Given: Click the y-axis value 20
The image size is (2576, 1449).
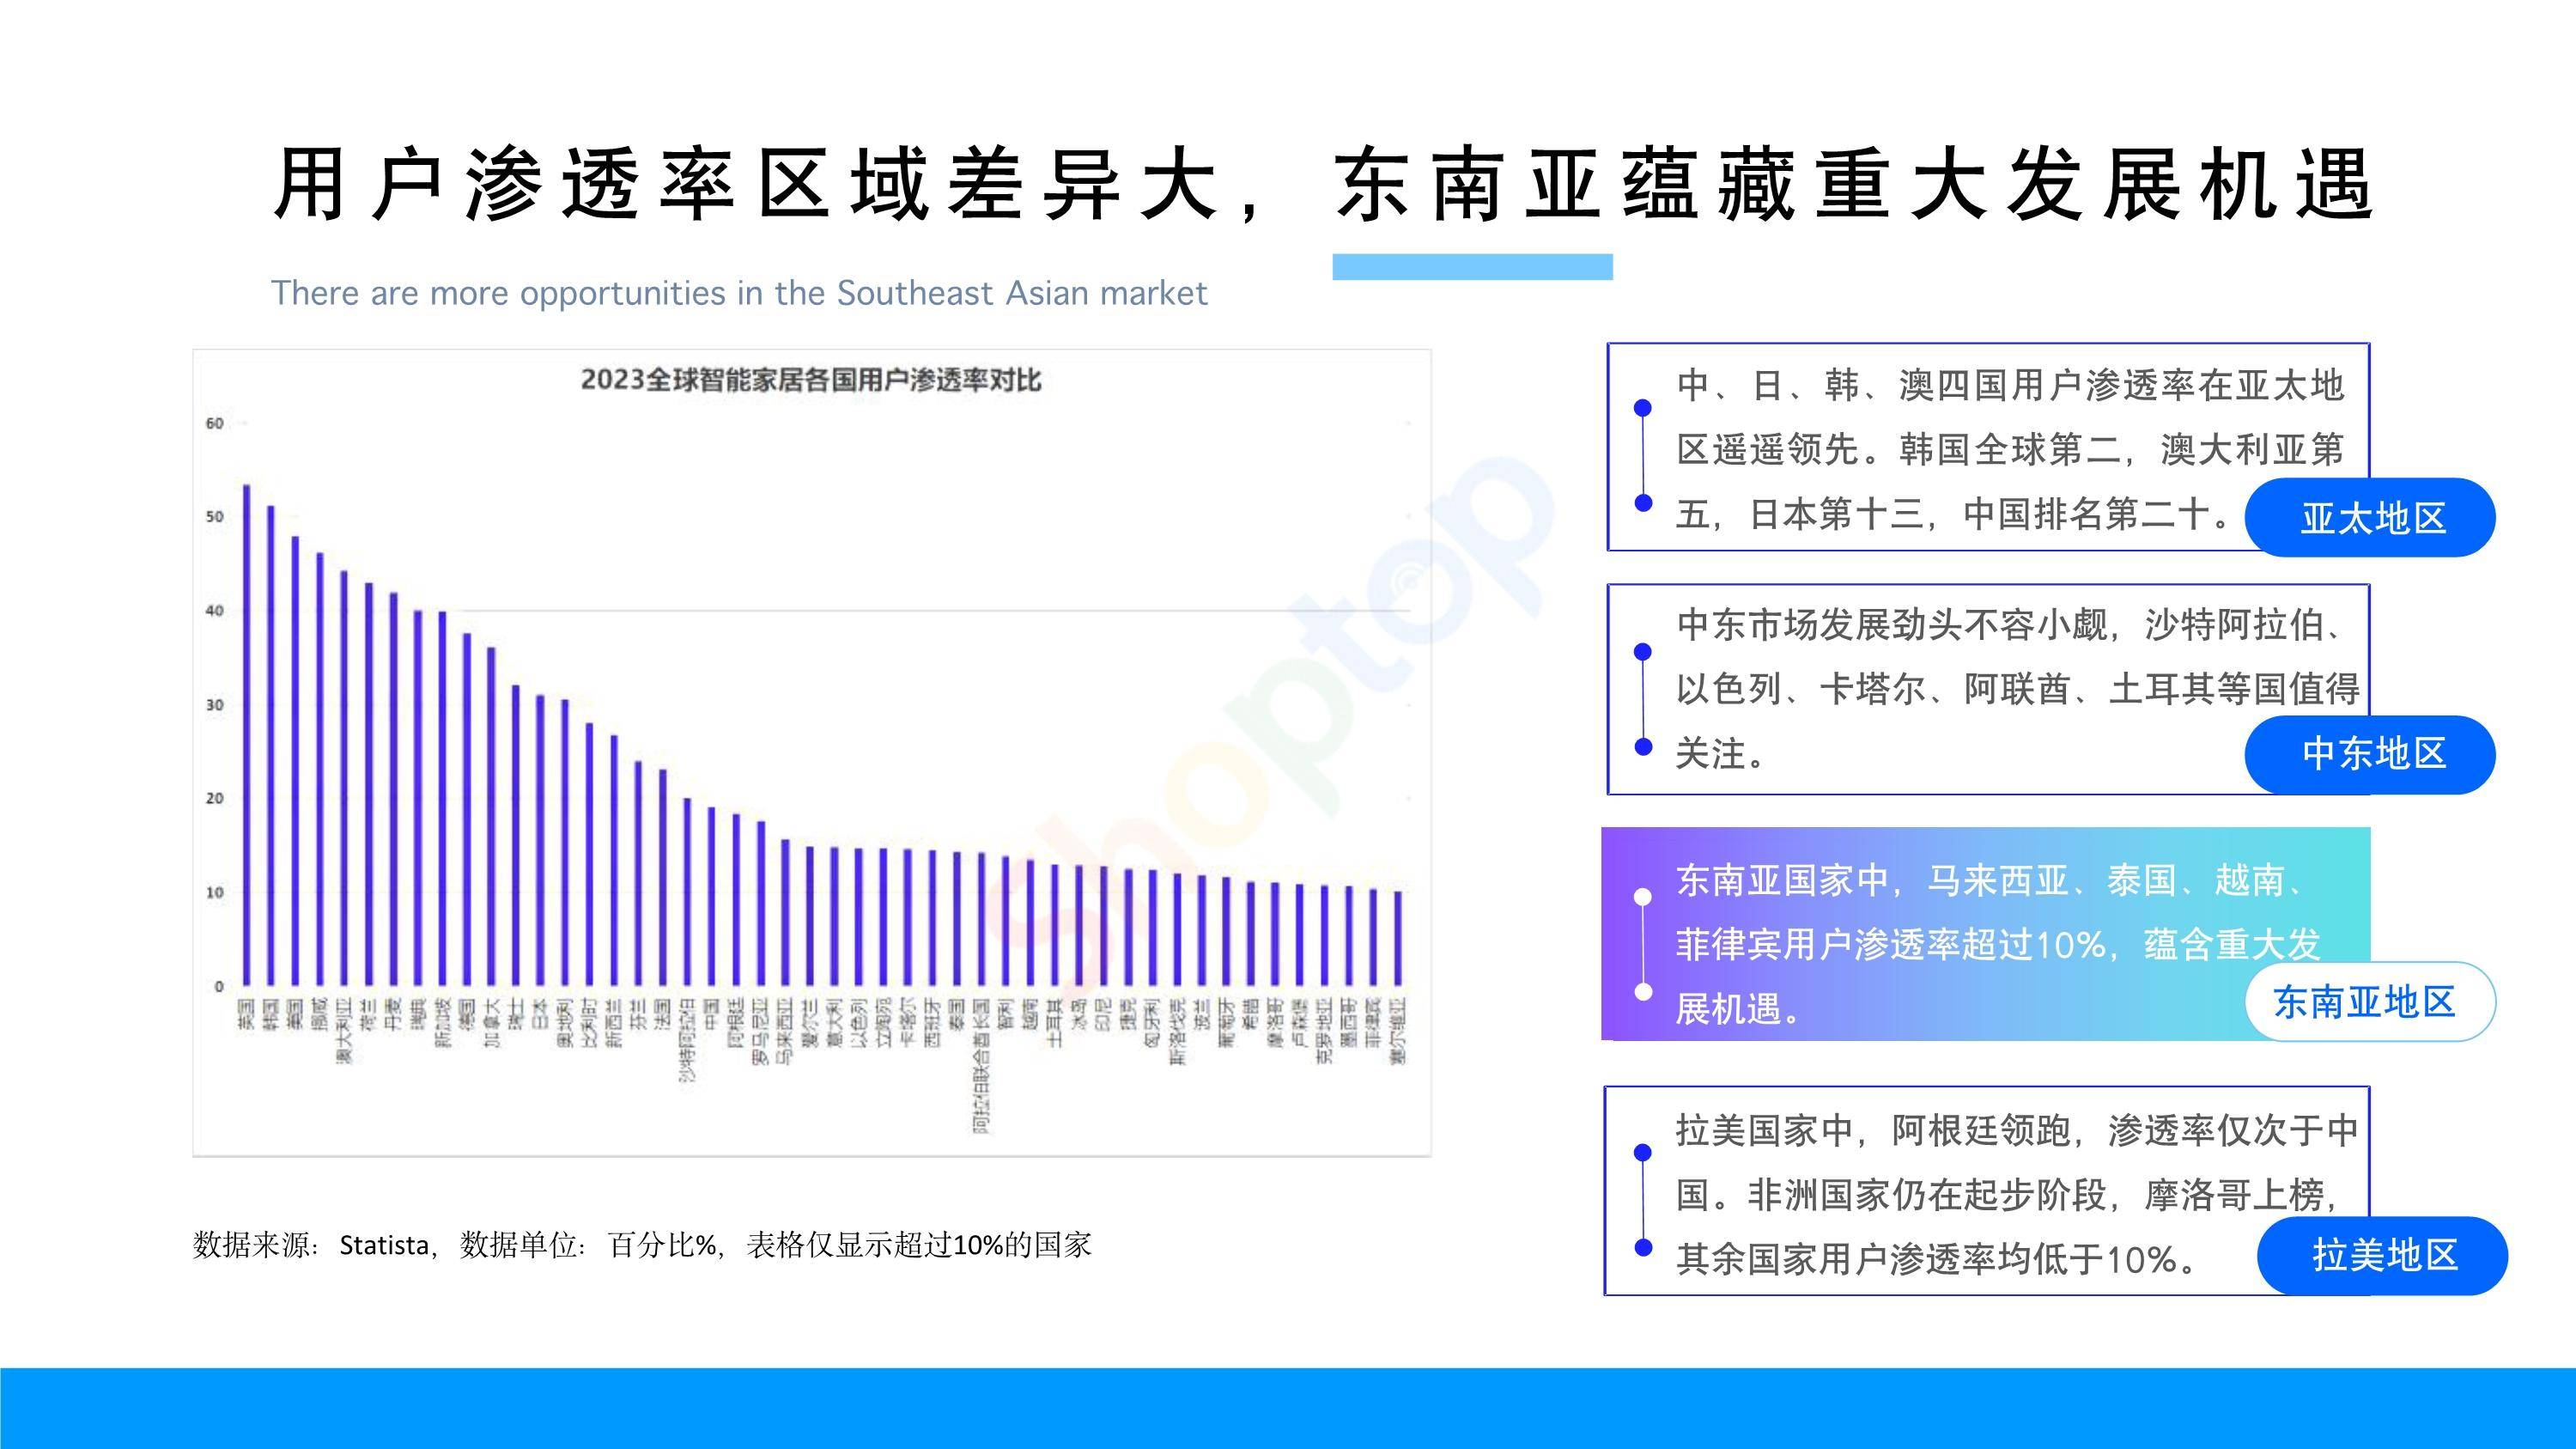Looking at the screenshot, I should pos(215,798).
